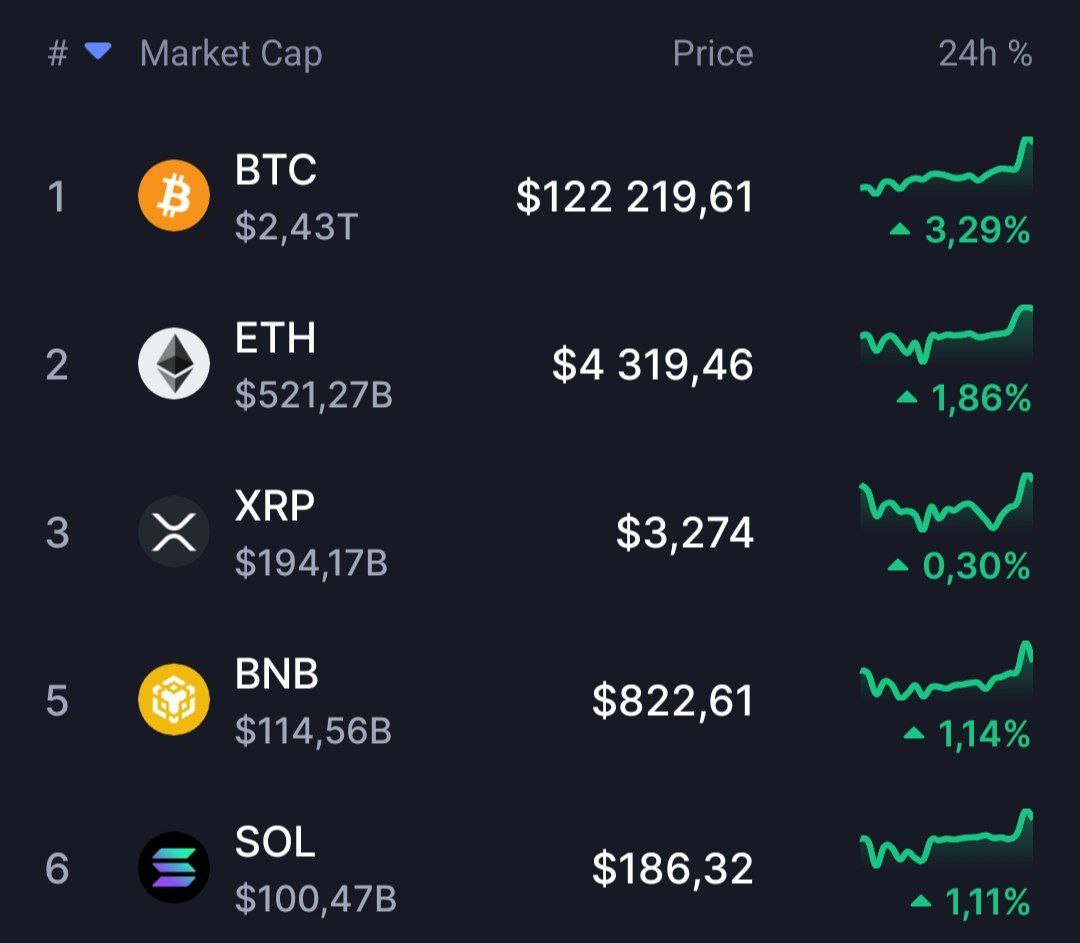Select the BNB price $822,61

[x=673, y=701]
